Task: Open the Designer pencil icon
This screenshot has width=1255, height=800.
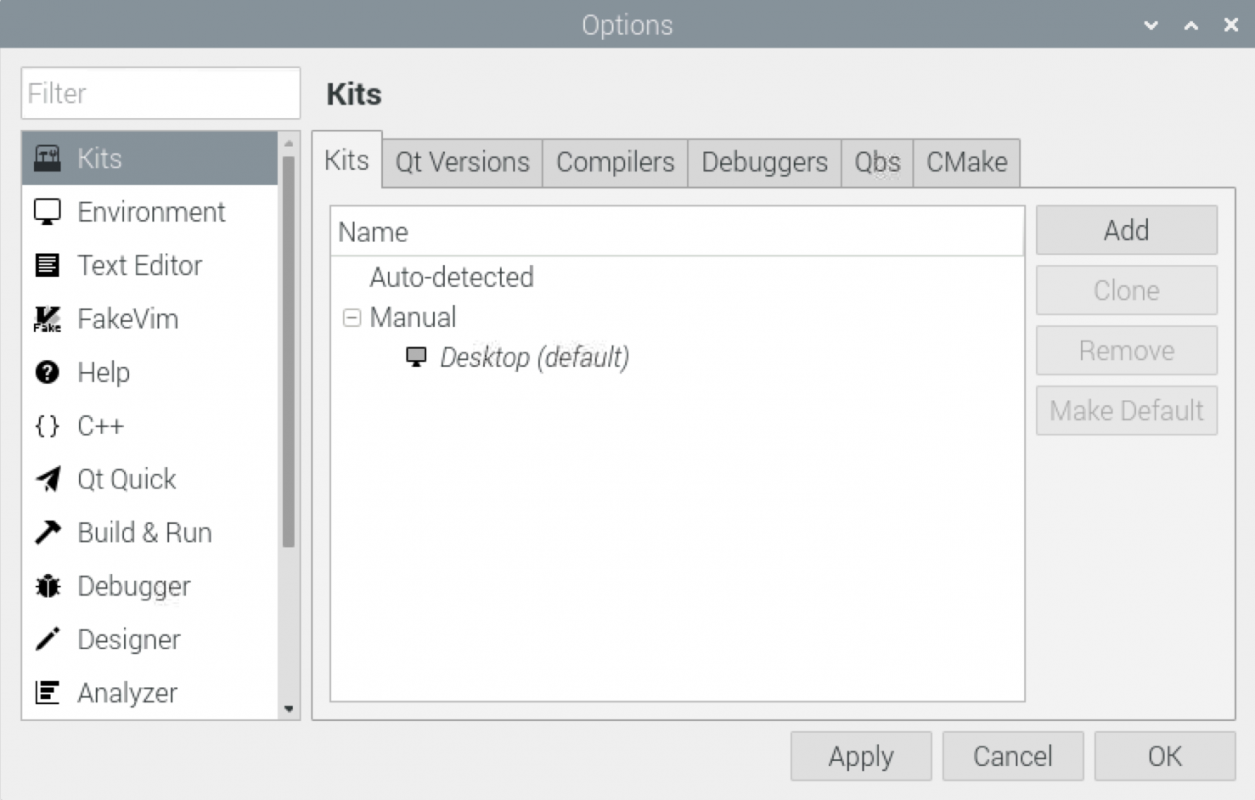Action: [47, 640]
